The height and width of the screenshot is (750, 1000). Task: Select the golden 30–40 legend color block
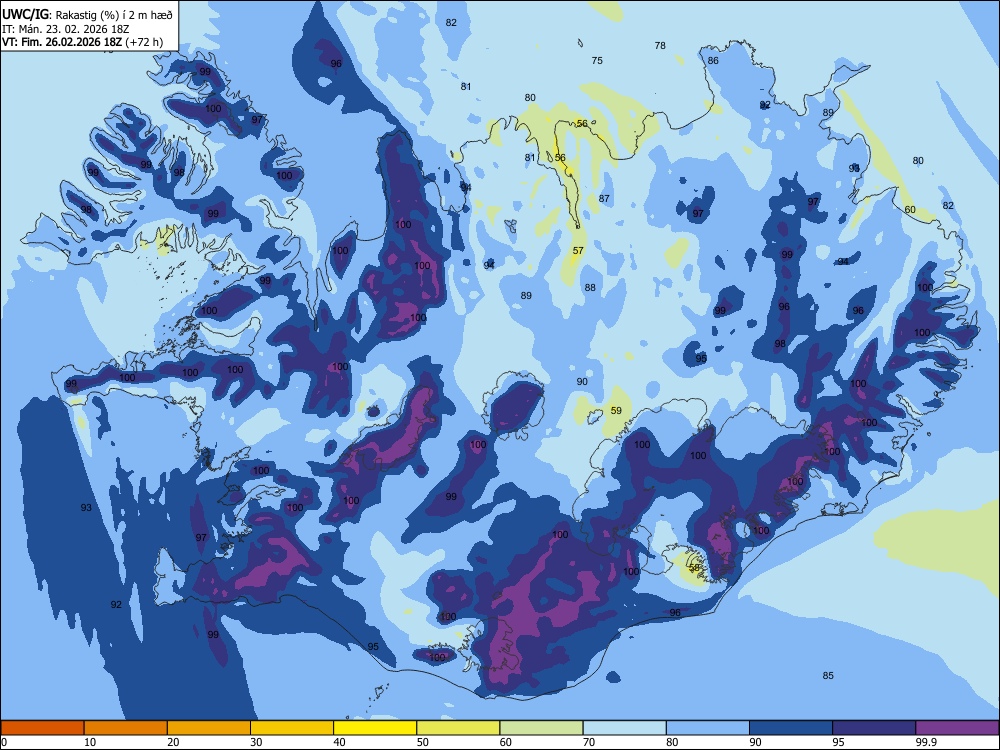[292, 728]
